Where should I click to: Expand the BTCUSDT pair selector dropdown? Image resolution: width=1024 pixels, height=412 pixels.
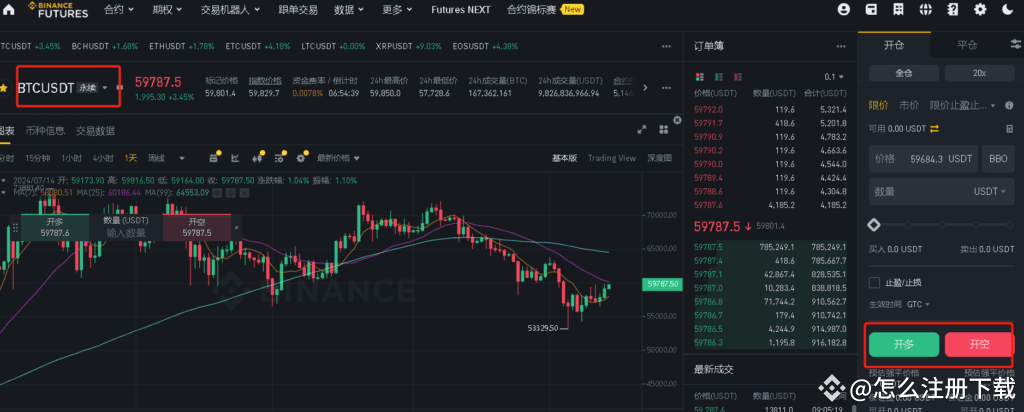point(104,87)
